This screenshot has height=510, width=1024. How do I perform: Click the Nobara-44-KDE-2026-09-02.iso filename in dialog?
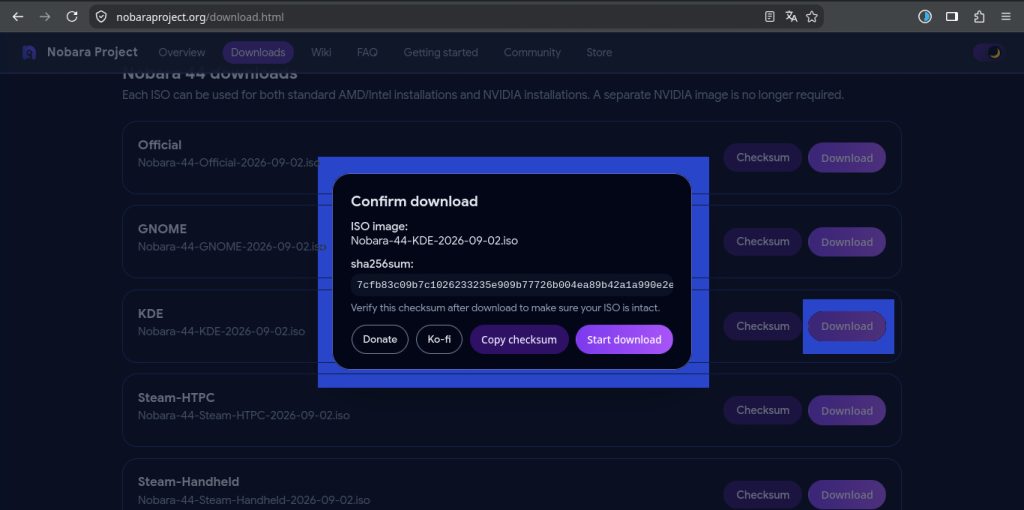[434, 240]
